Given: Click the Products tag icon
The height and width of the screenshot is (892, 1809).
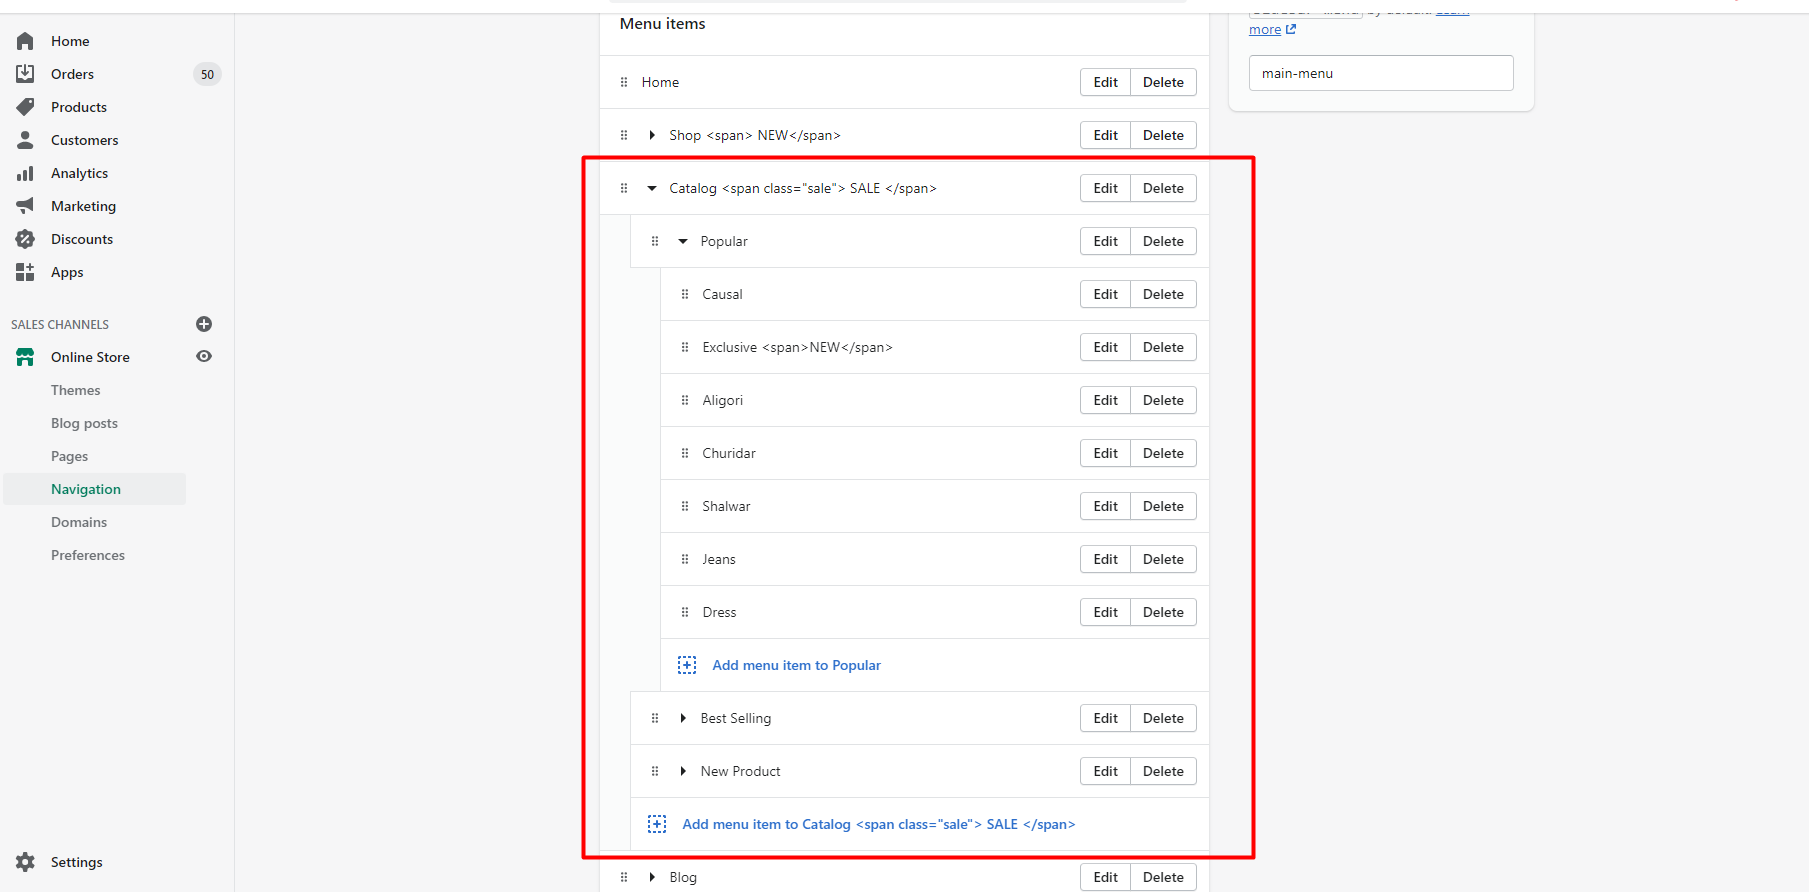Looking at the screenshot, I should point(25,107).
